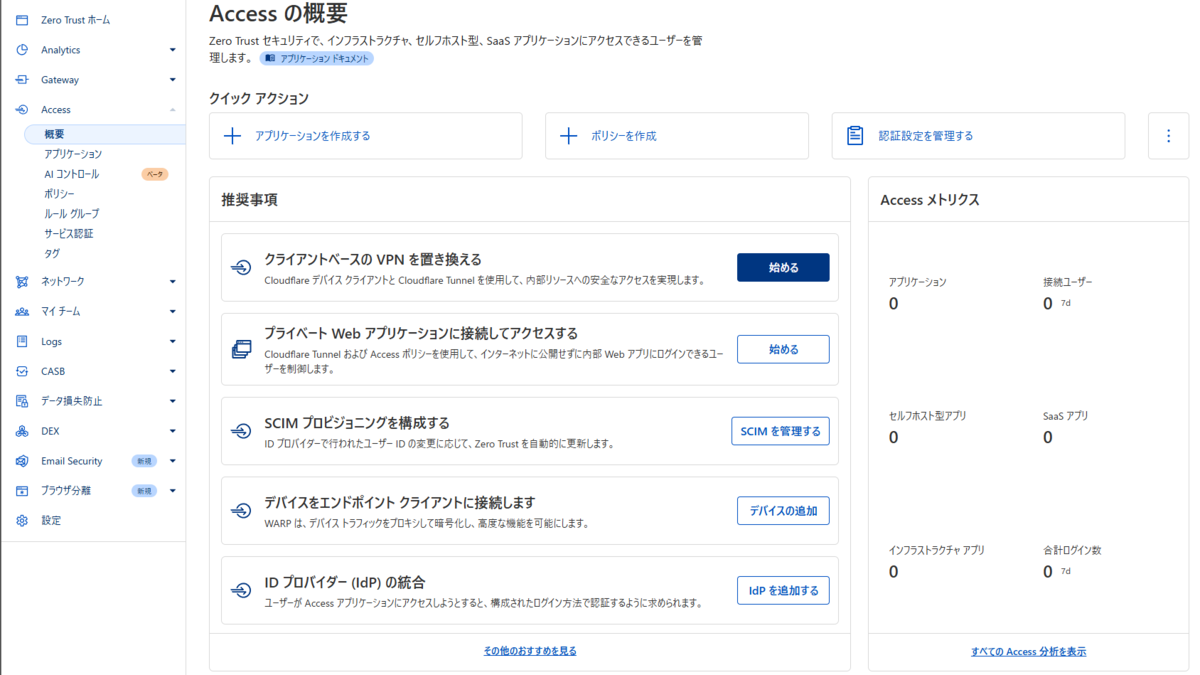Click the 新規 badge beside Email Security

point(145,461)
